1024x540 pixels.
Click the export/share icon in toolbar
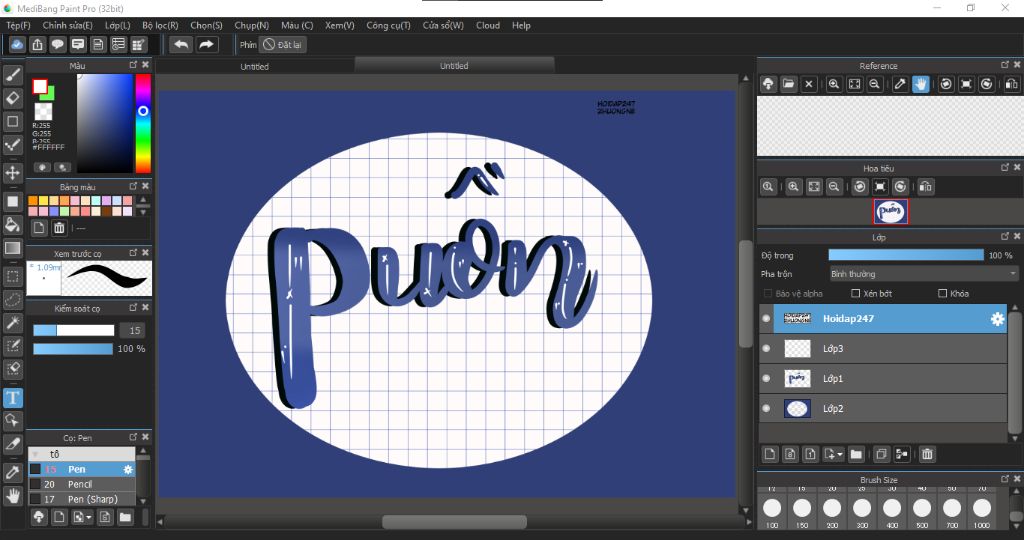[x=38, y=44]
